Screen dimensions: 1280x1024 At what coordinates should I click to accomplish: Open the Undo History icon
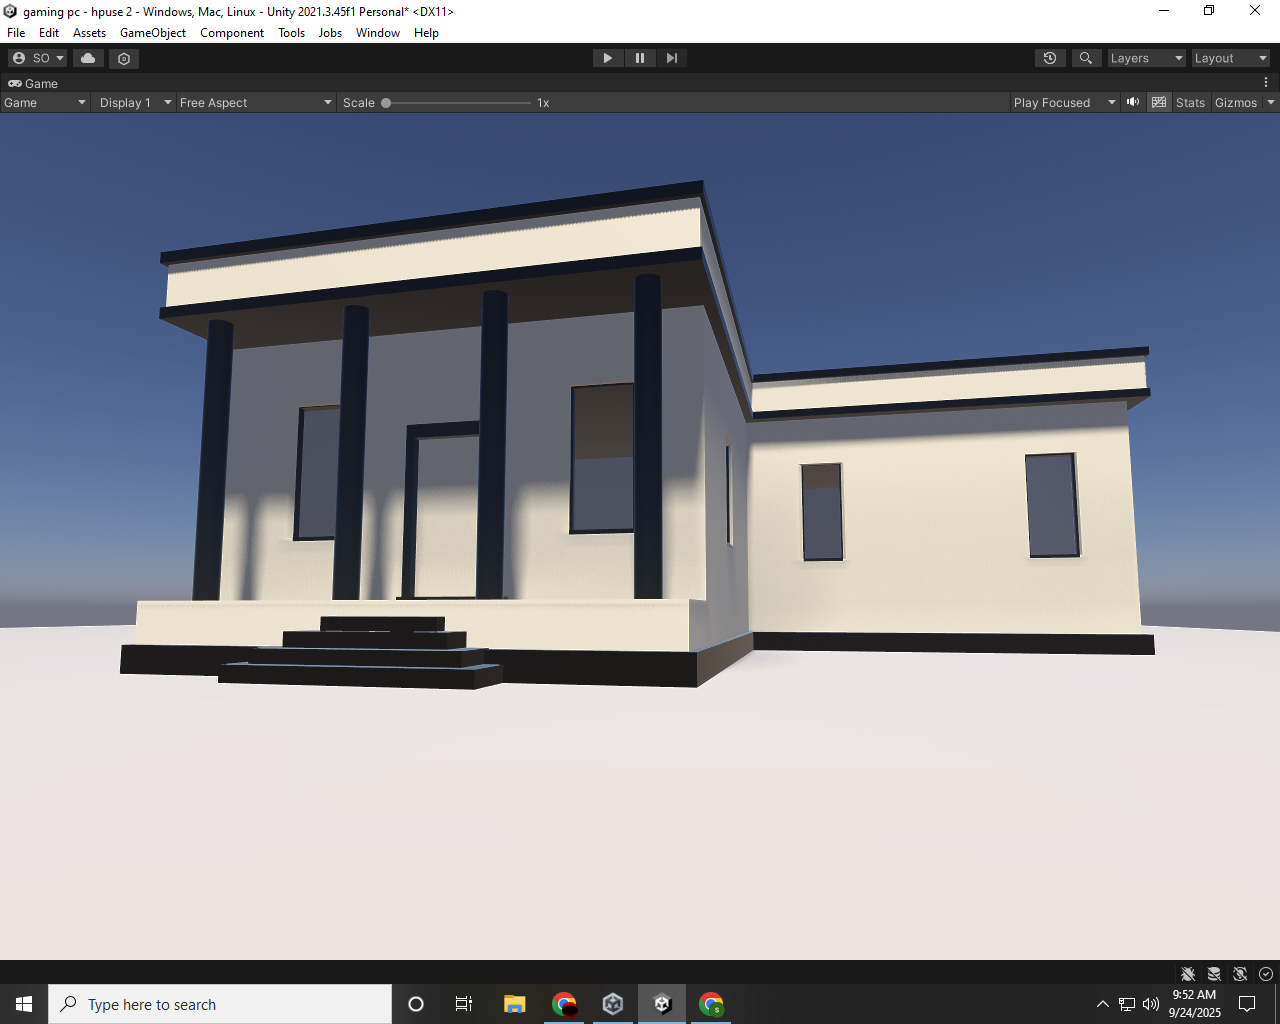tap(1050, 58)
